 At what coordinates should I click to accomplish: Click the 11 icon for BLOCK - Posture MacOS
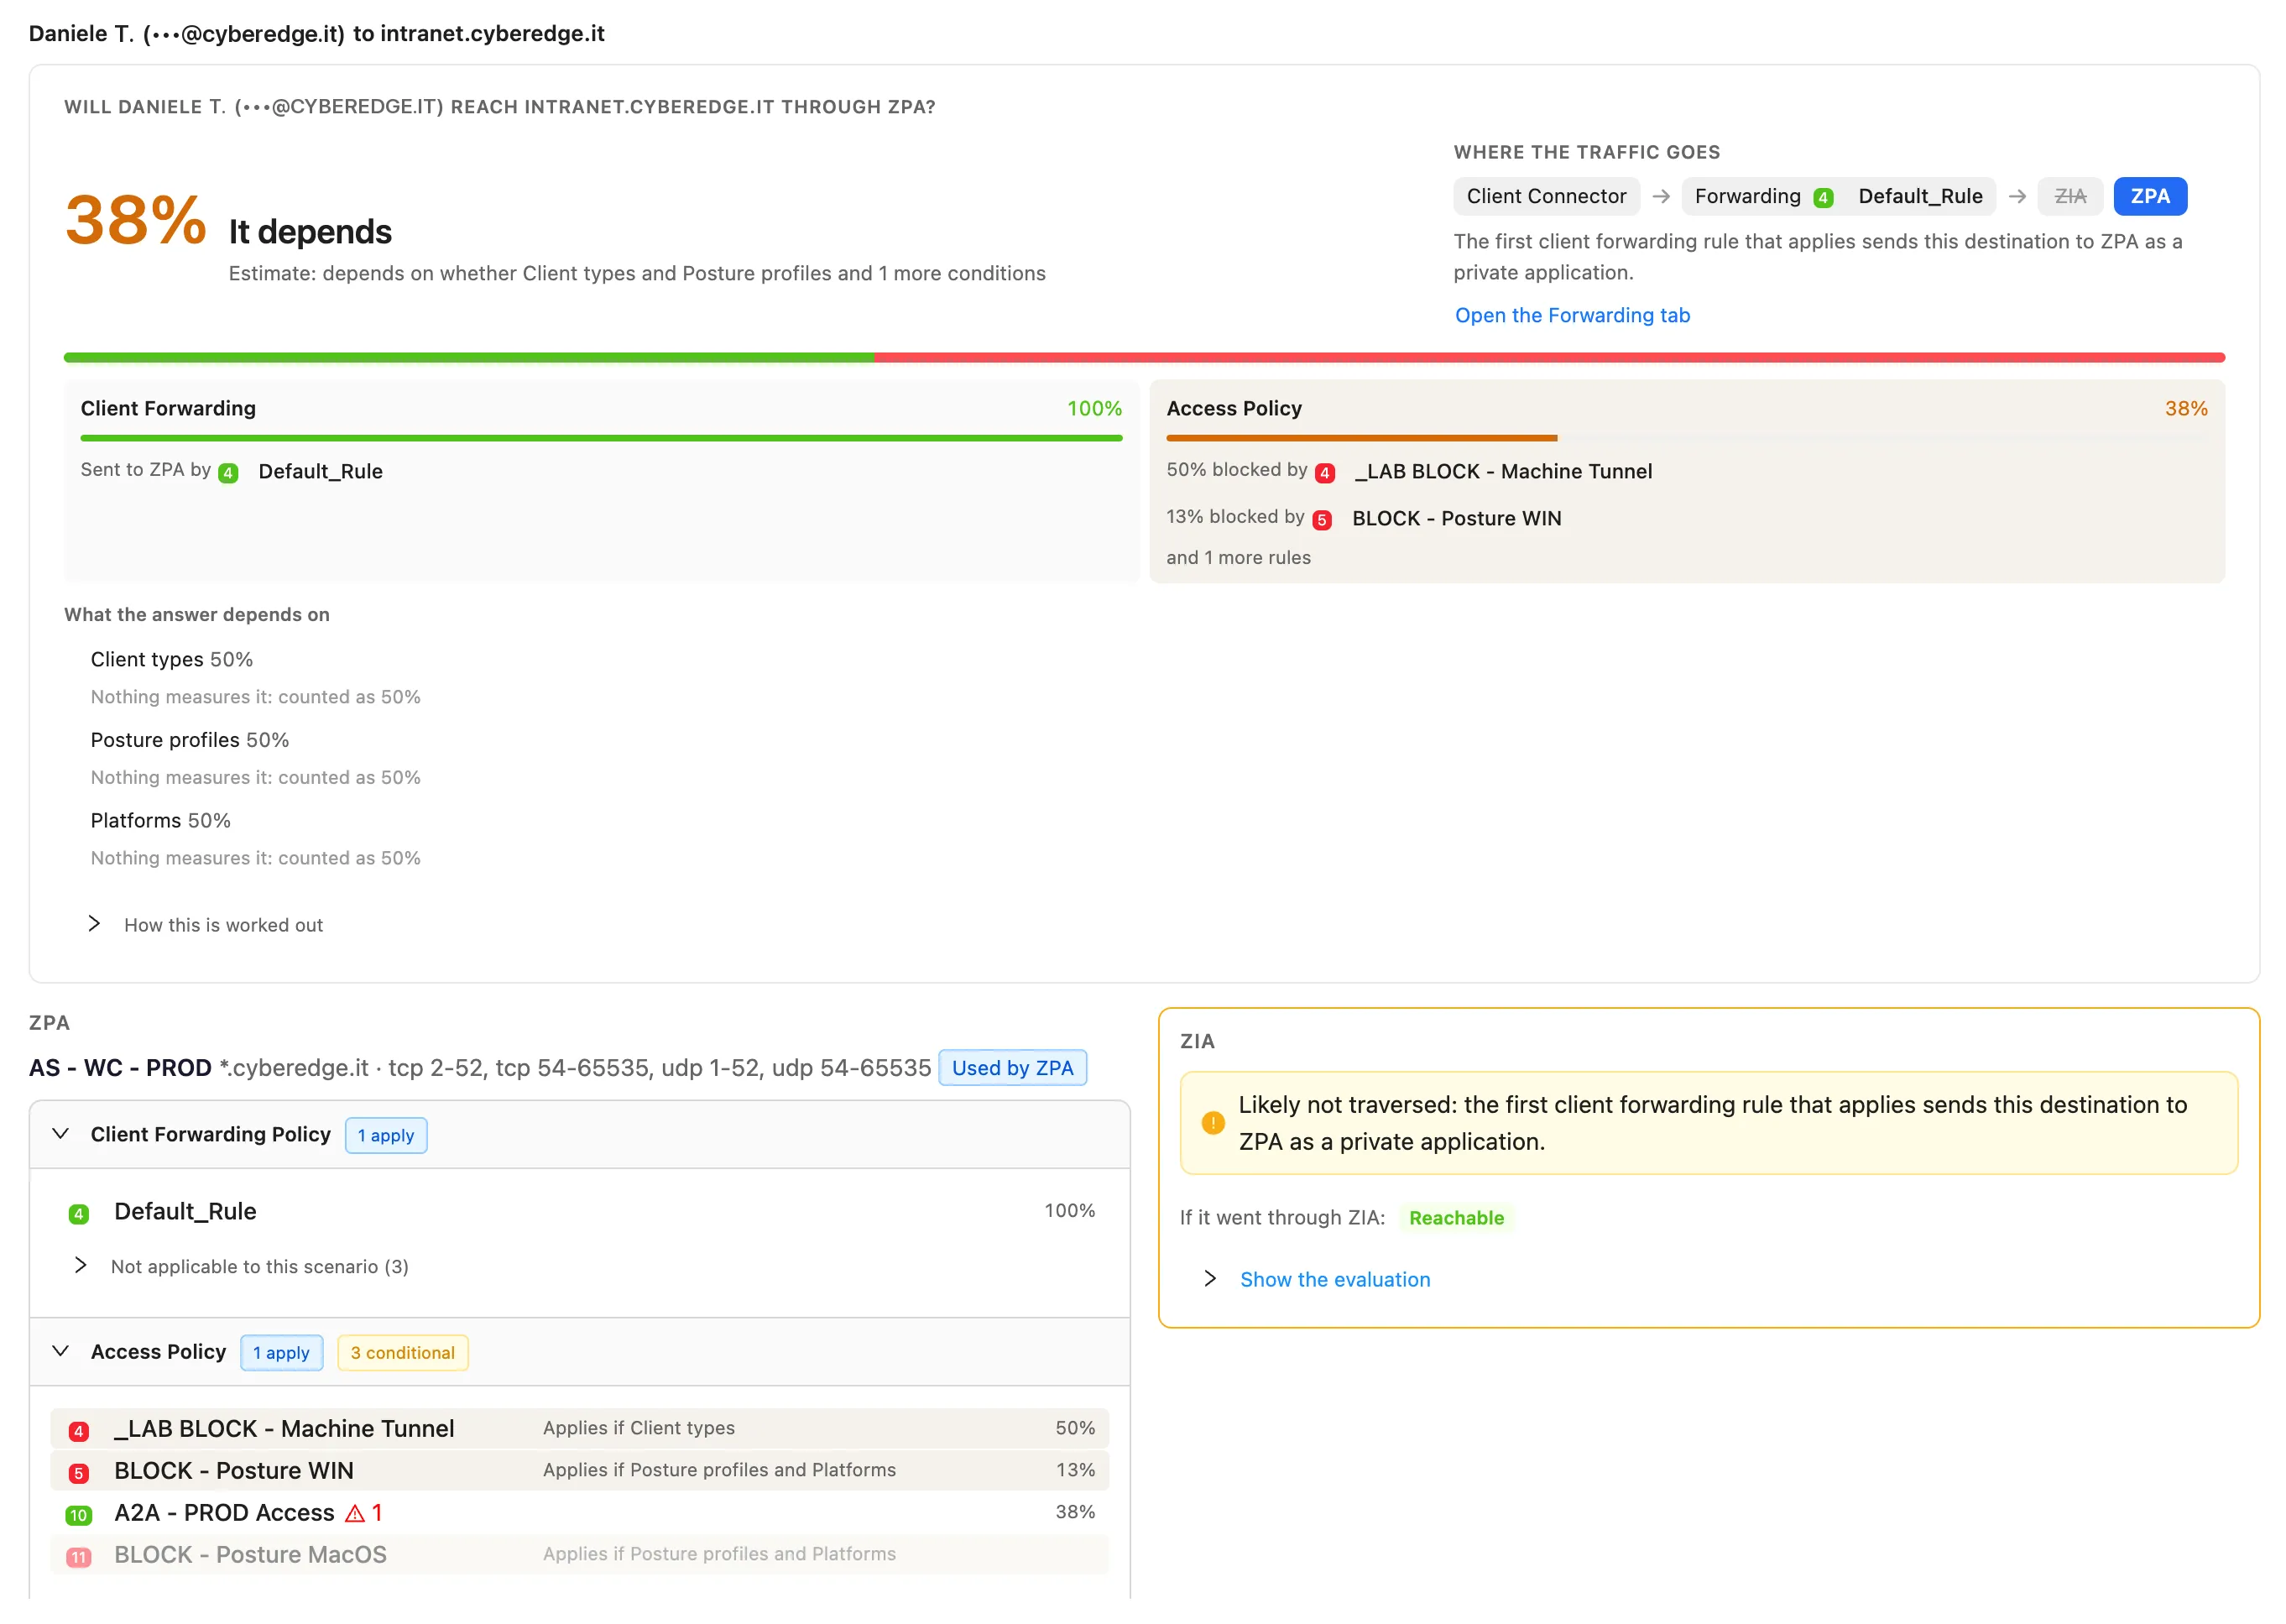78,1557
